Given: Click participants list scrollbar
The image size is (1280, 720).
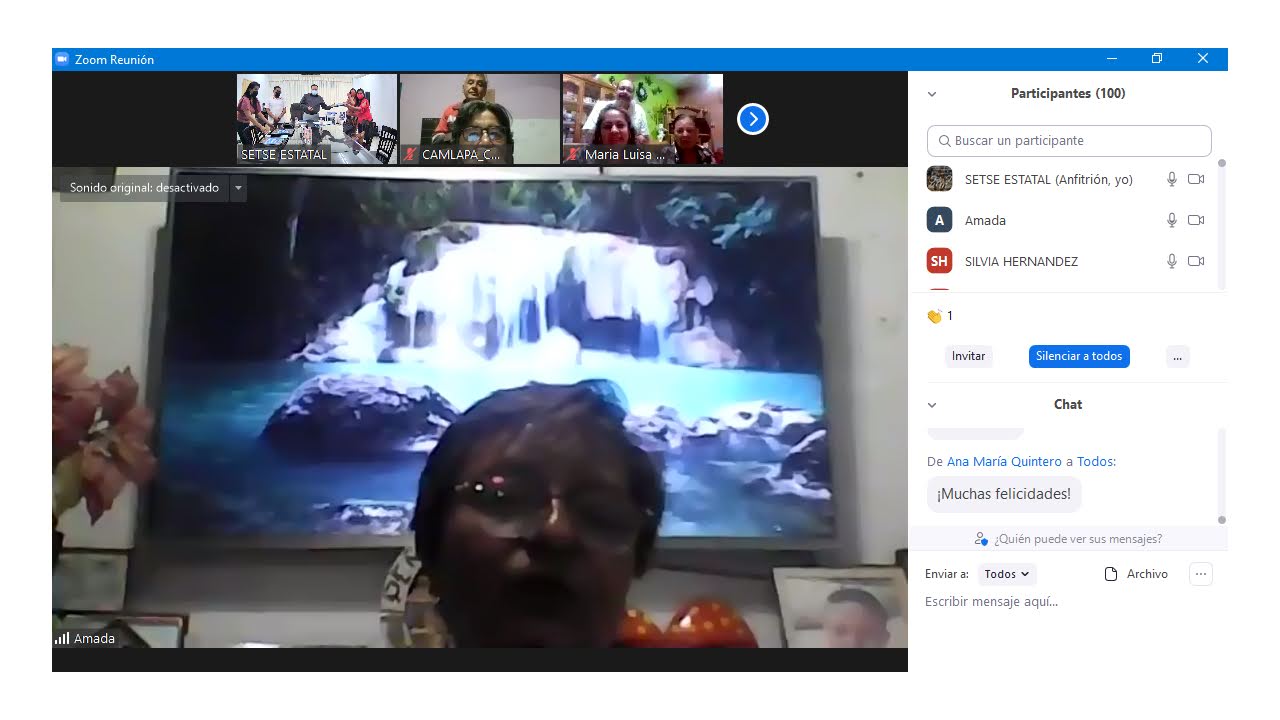Looking at the screenshot, I should pyautogui.click(x=1221, y=224).
